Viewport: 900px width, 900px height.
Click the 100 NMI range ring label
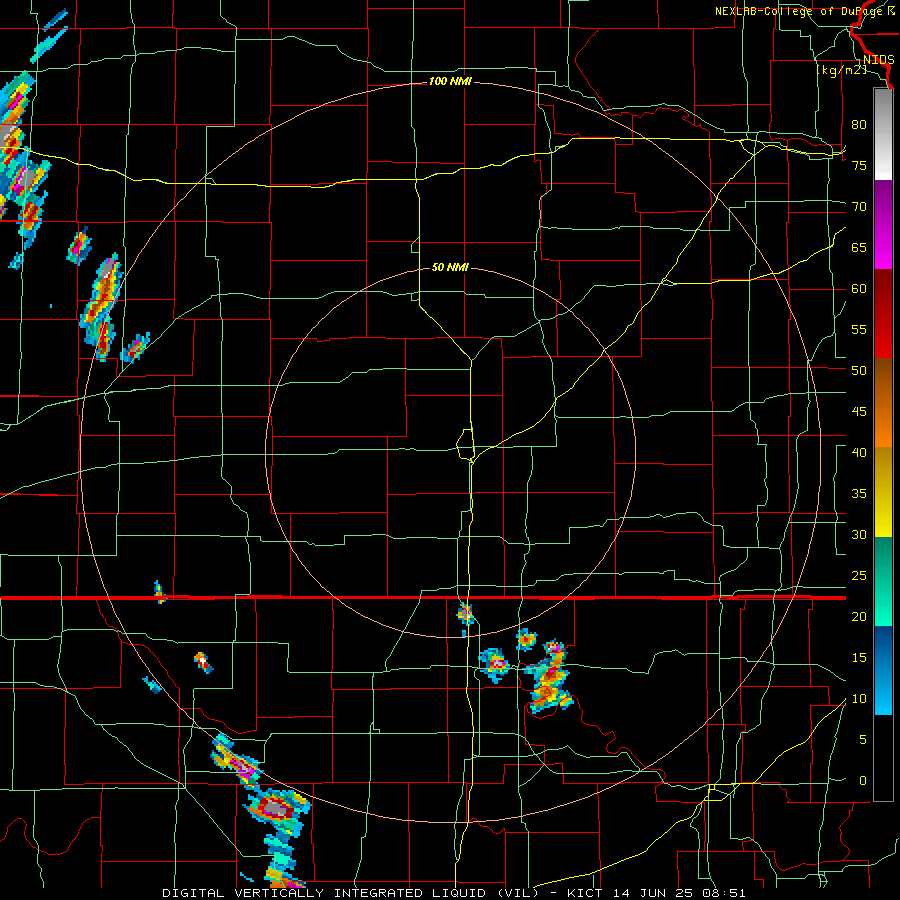(x=450, y=82)
